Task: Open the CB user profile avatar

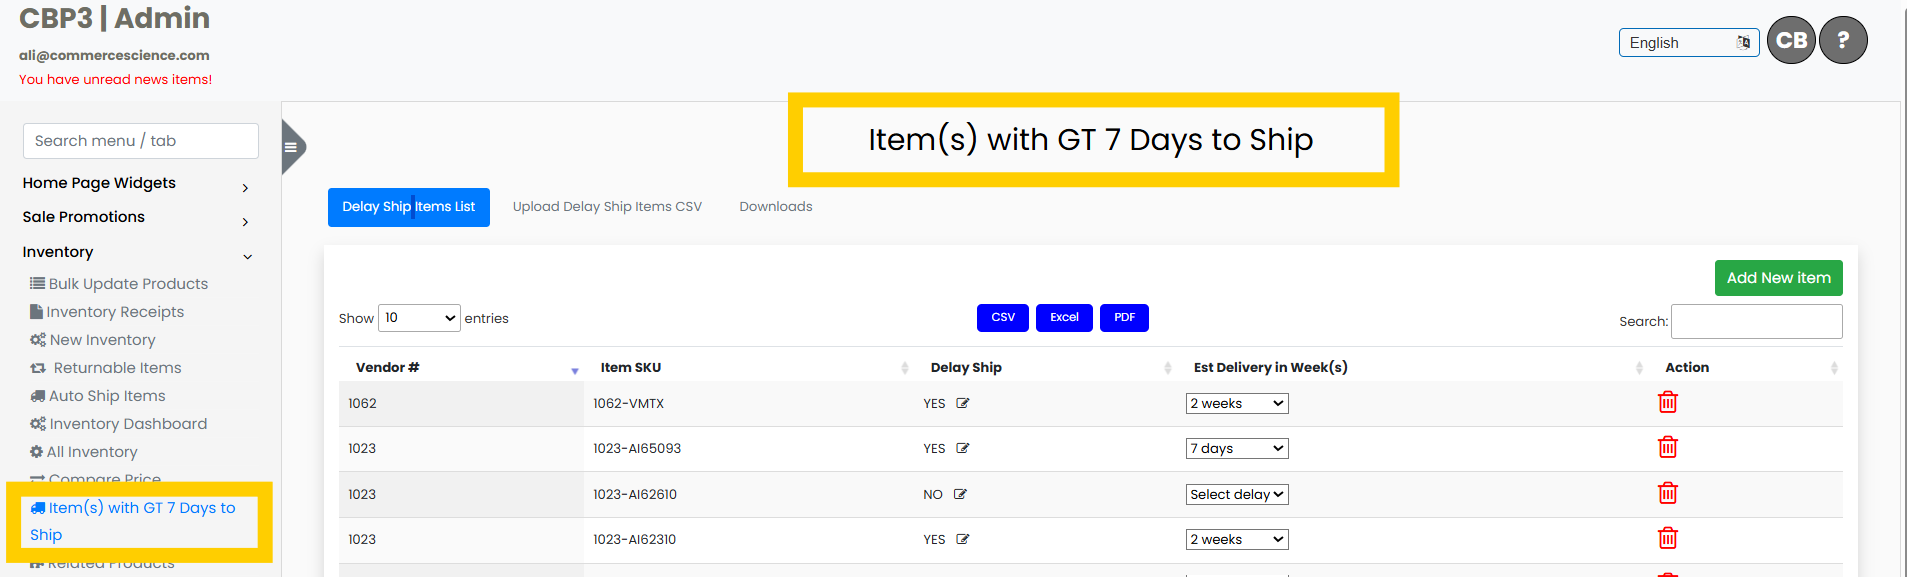Action: (x=1790, y=41)
